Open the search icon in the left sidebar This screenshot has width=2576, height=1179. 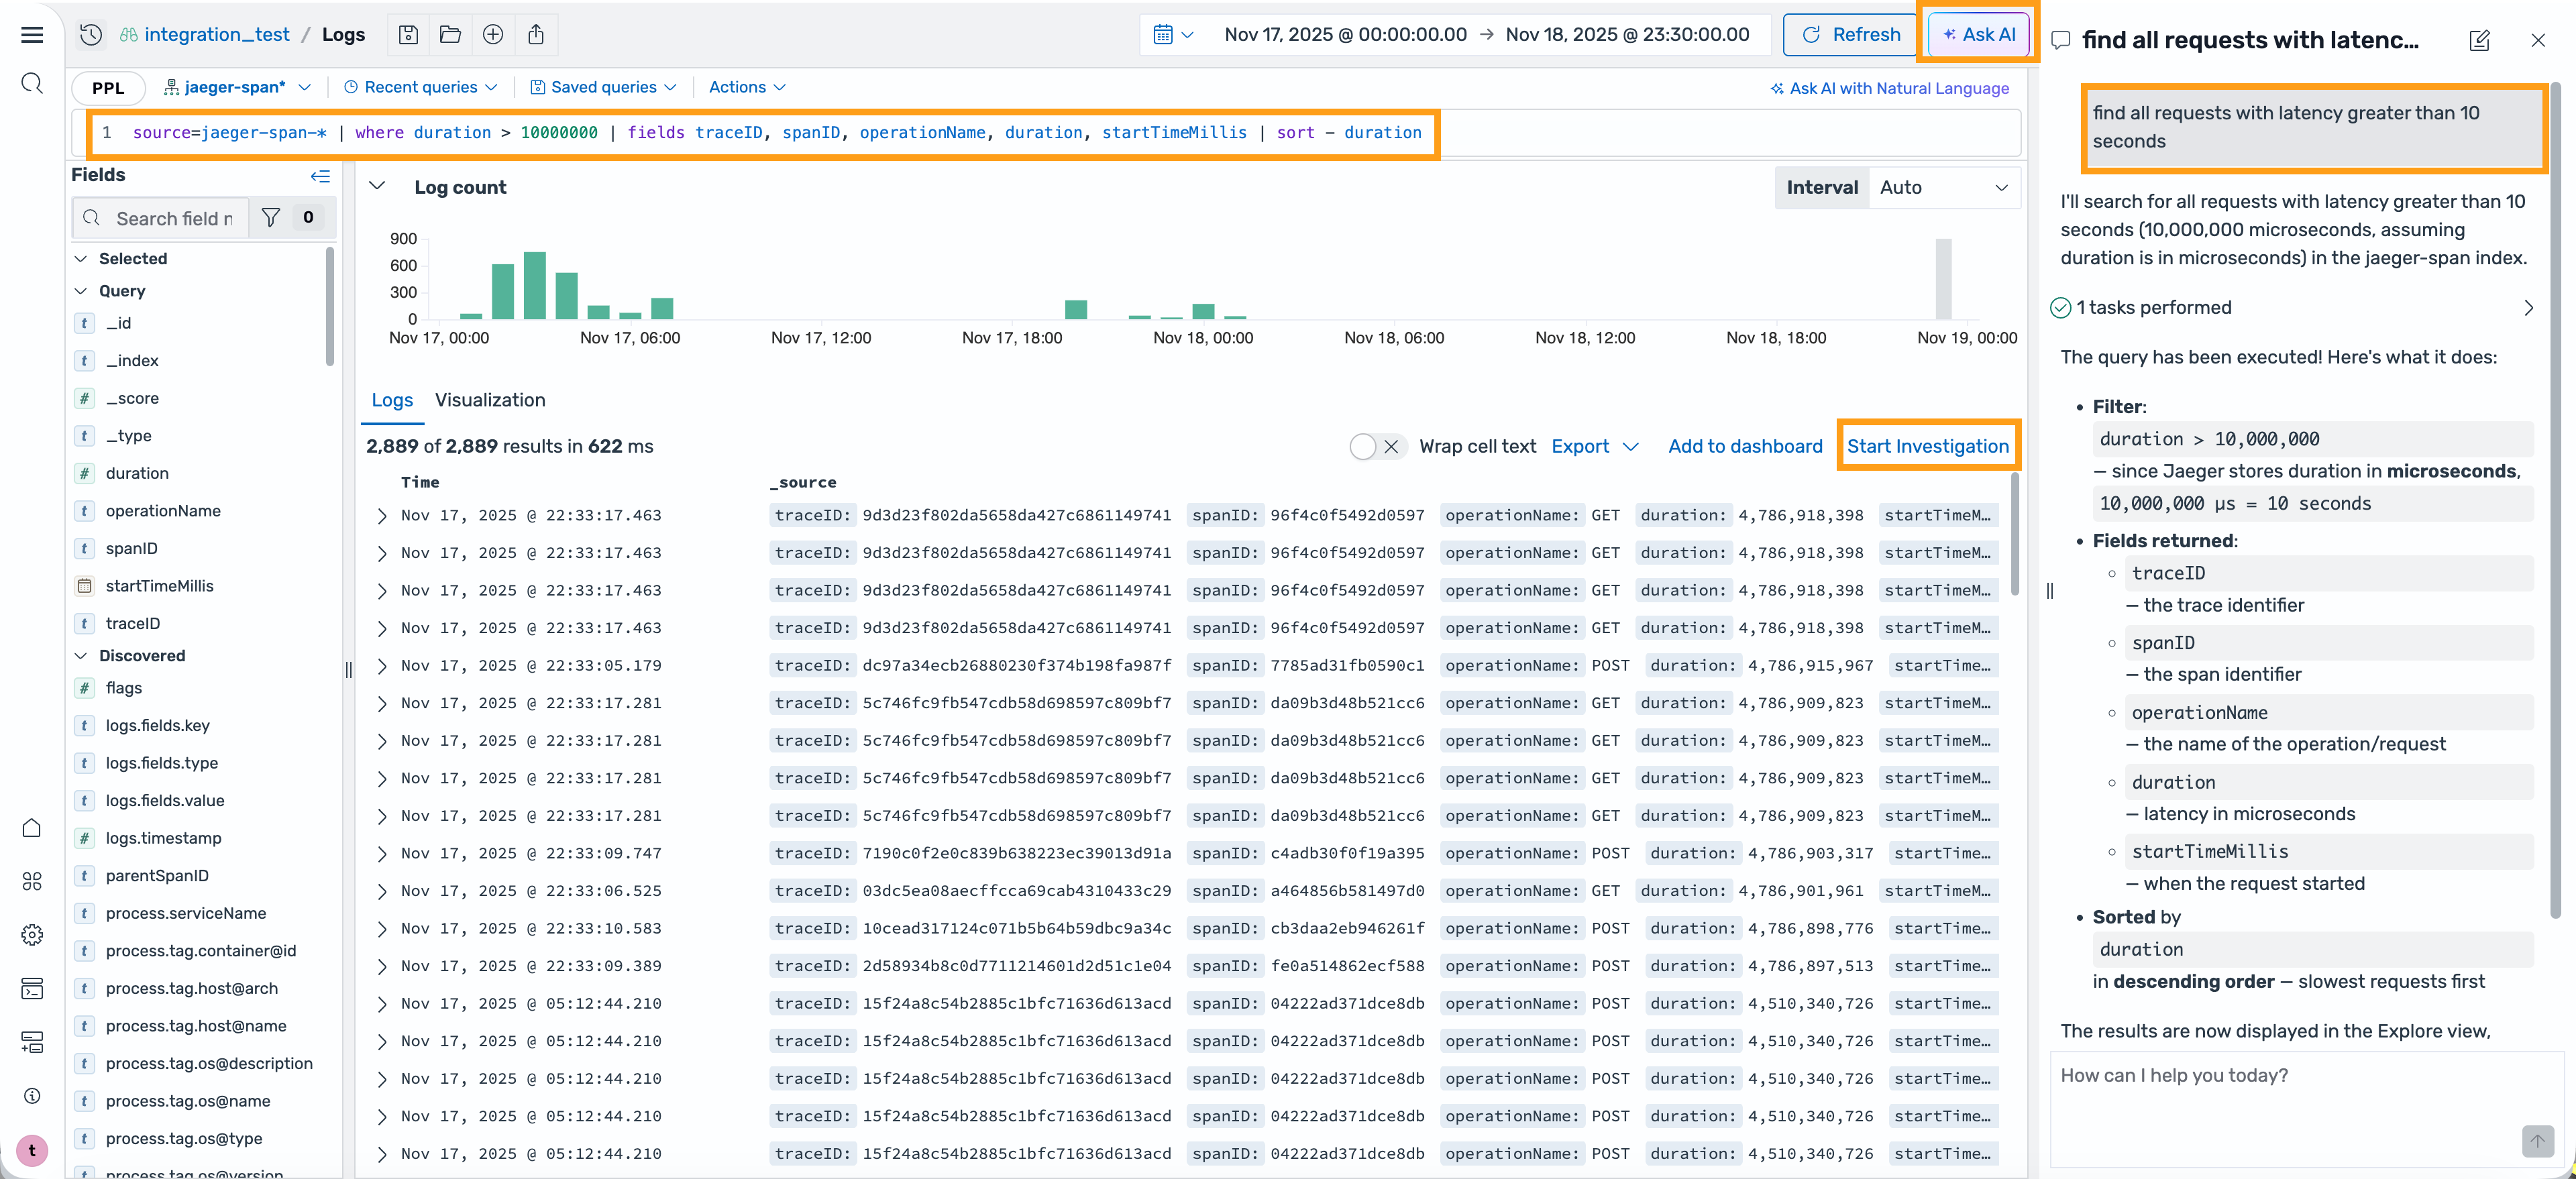coord(31,84)
